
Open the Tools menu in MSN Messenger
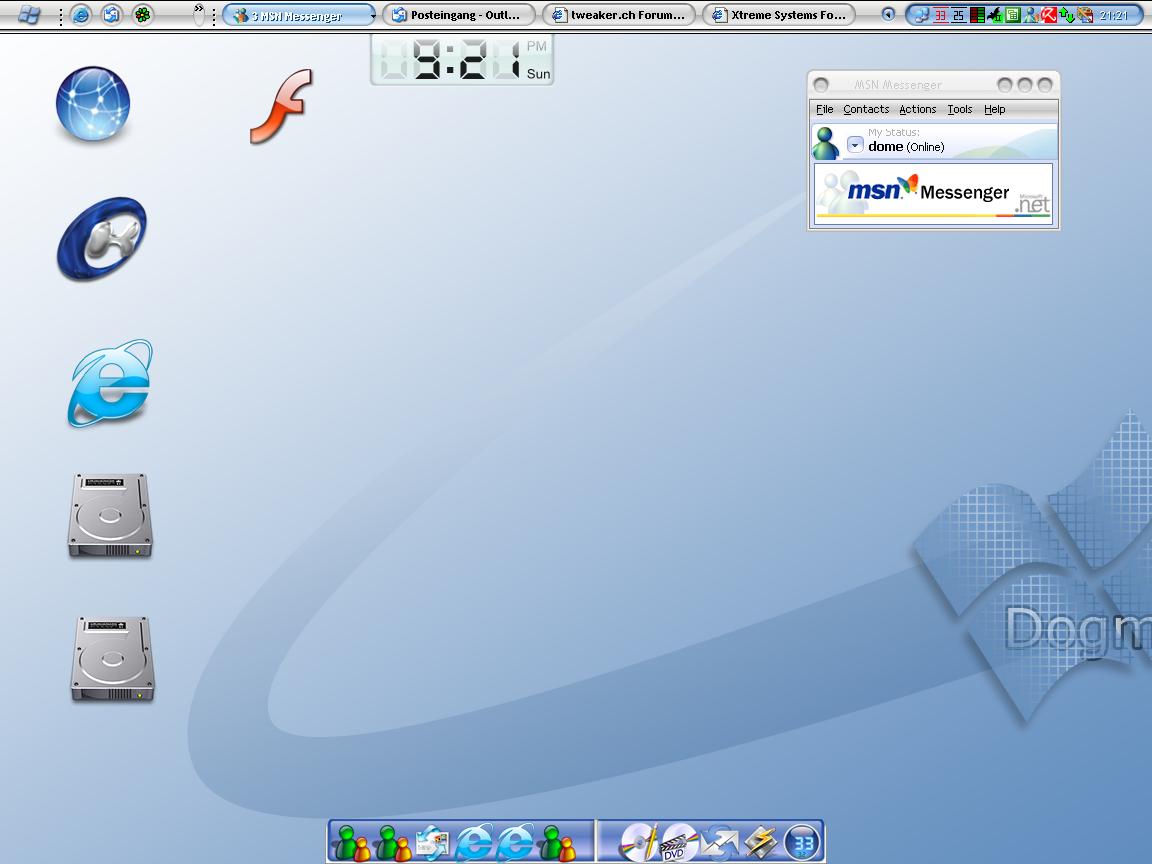click(959, 109)
